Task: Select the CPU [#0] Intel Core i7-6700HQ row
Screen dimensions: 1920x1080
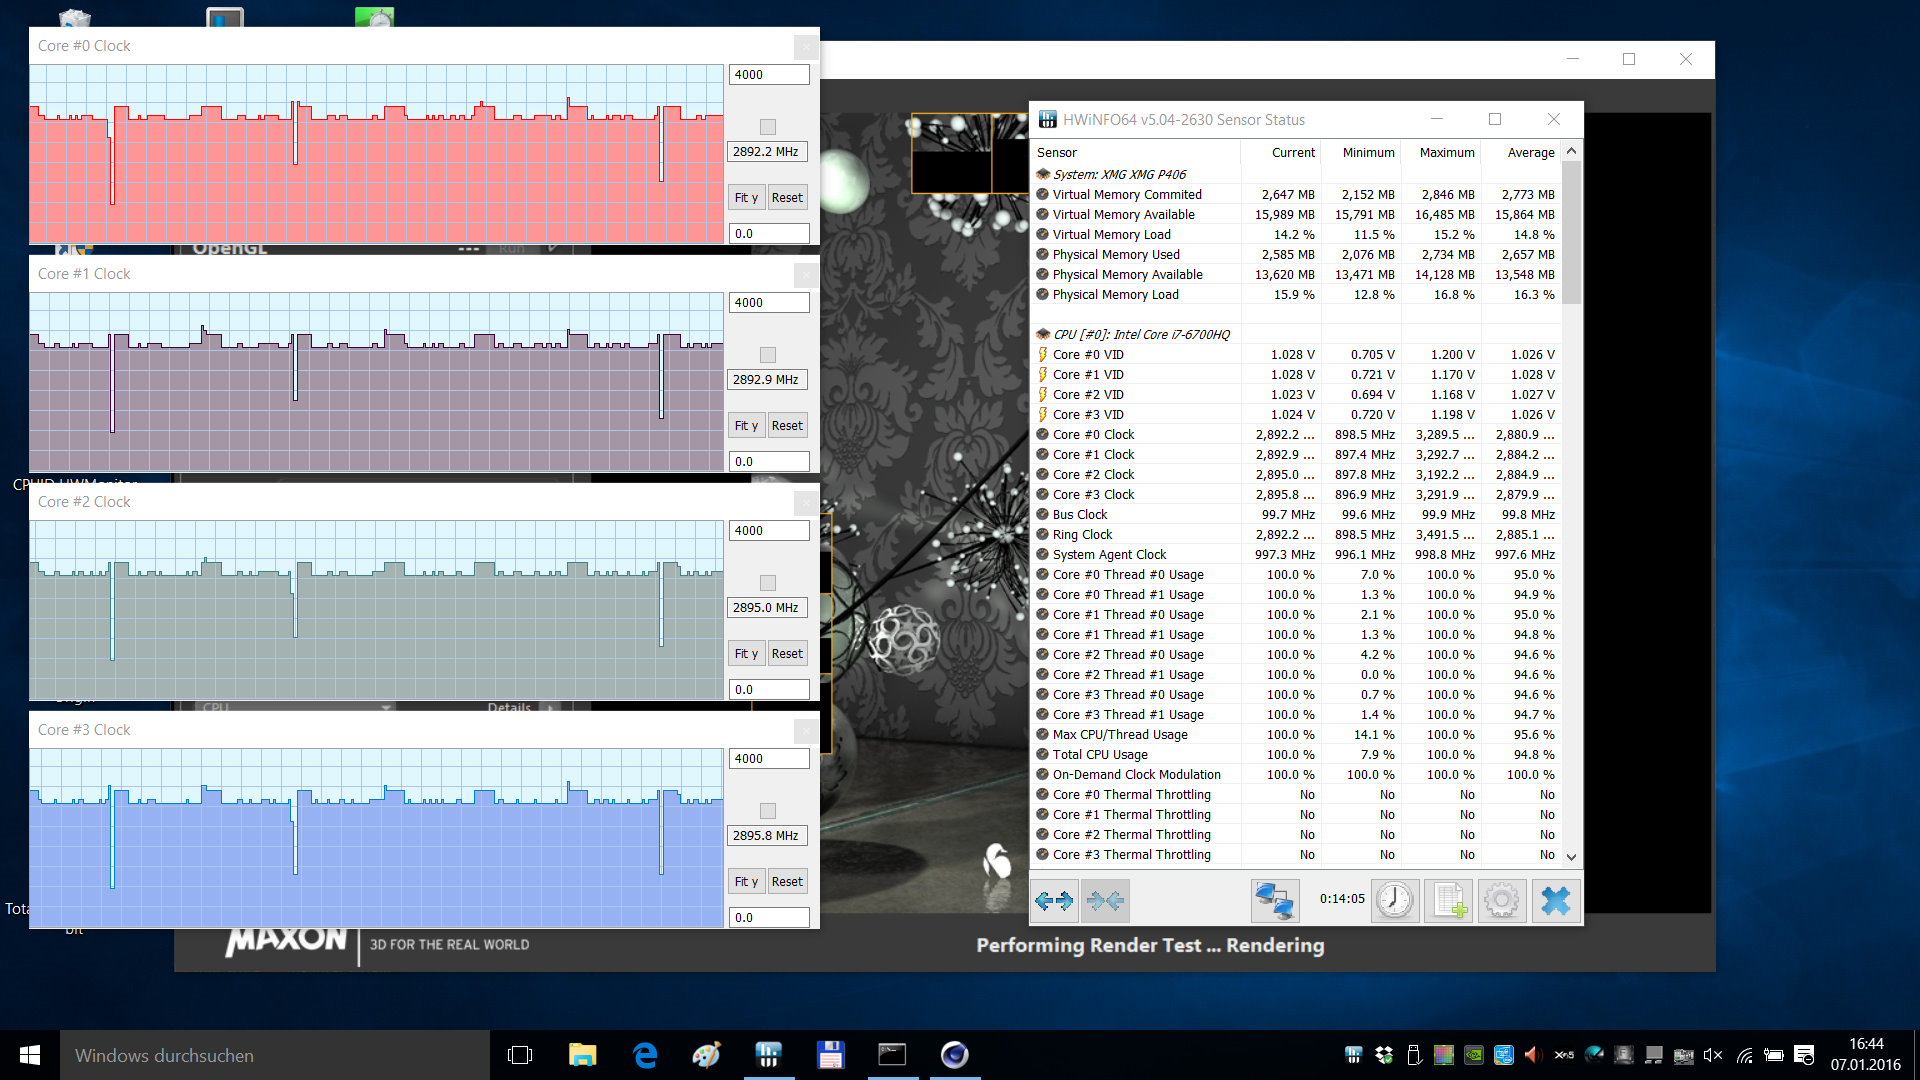Action: click(1141, 334)
